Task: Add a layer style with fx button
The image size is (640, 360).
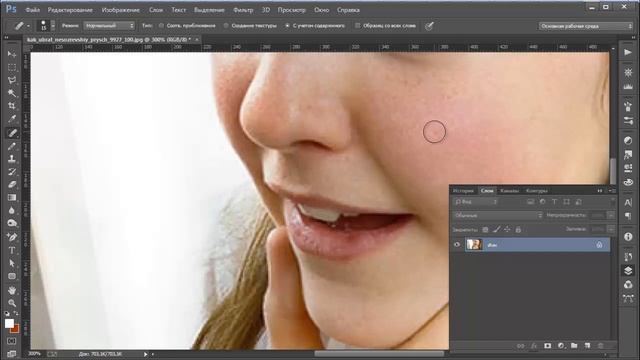Action: coord(534,346)
